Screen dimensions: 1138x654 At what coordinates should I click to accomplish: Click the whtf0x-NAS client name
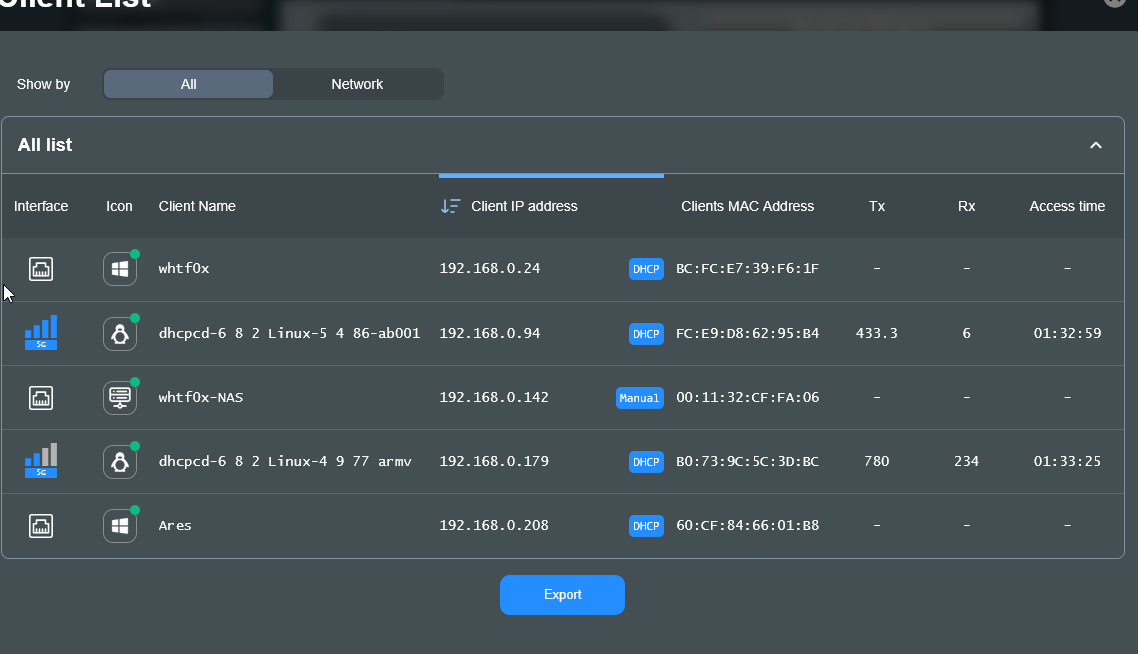(x=201, y=397)
